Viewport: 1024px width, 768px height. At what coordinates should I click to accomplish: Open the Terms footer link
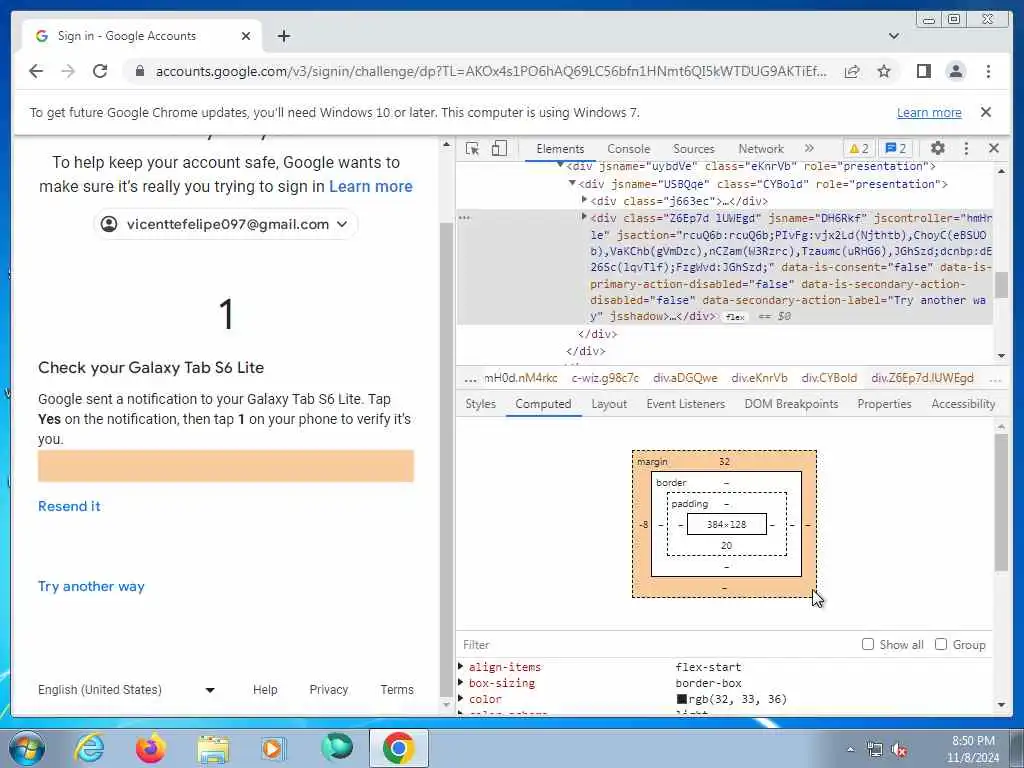(x=397, y=690)
